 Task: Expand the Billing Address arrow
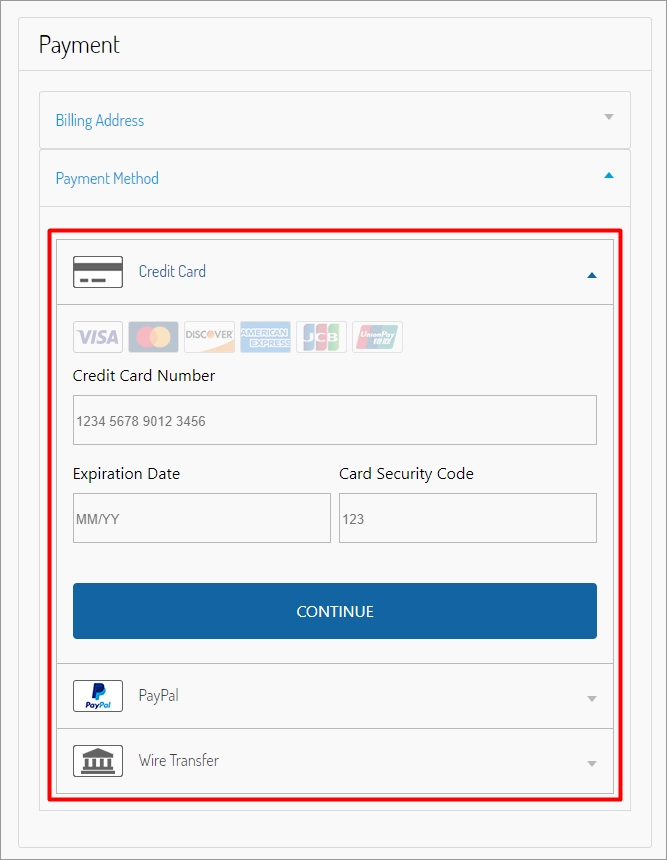(x=609, y=117)
